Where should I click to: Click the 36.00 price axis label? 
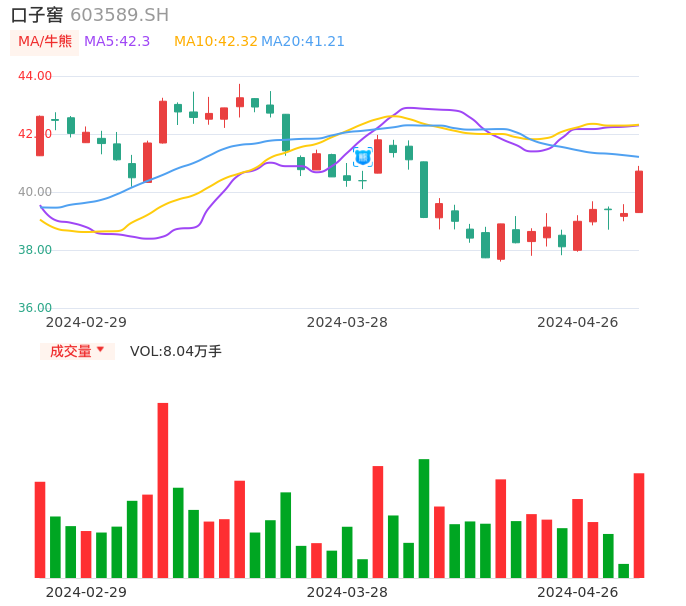coord(35,308)
